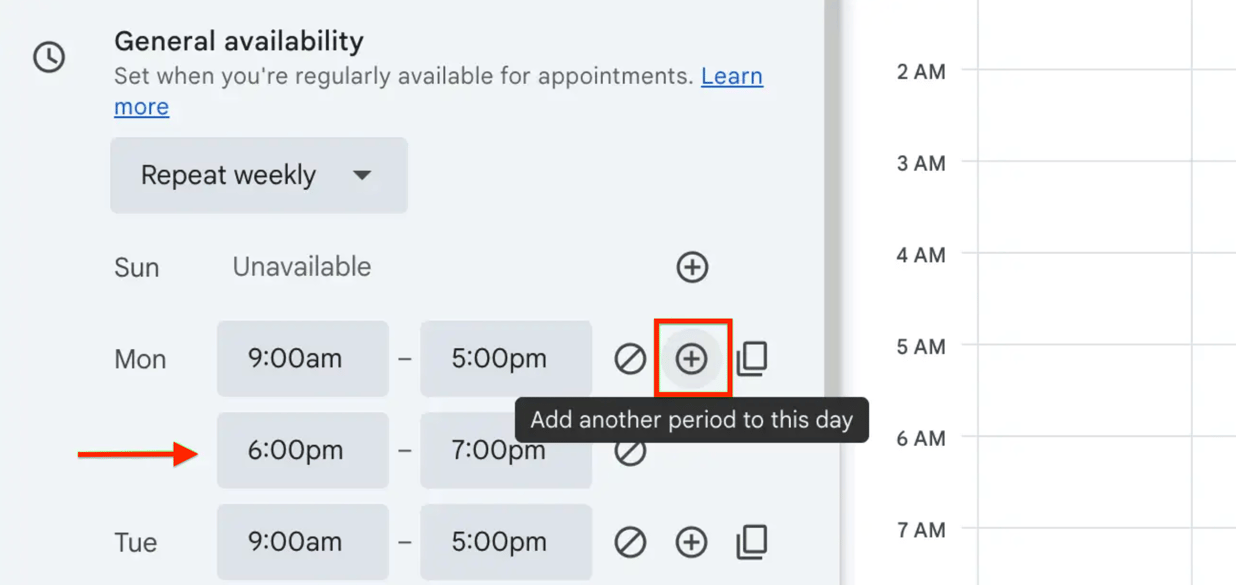This screenshot has width=1236, height=585.
Task: Click the clock icon beside General availability
Action: pos(49,57)
